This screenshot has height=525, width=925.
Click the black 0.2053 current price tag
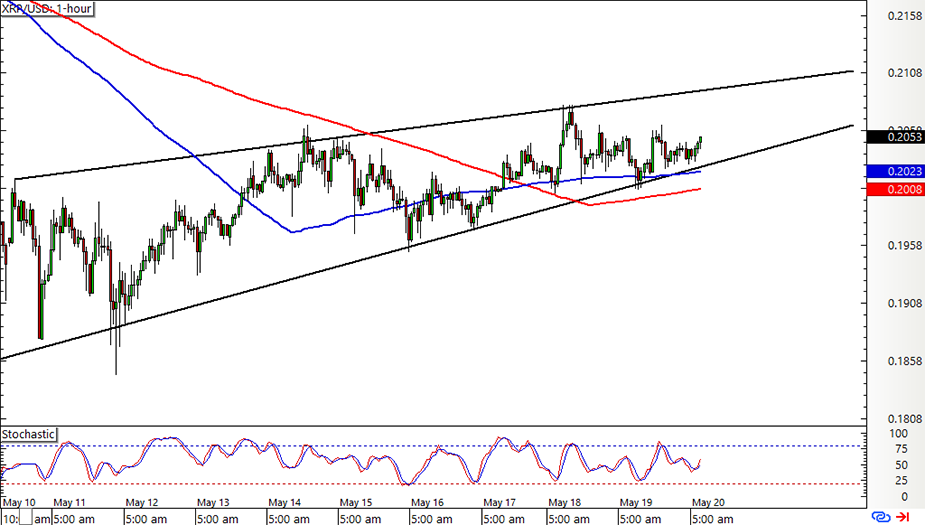click(896, 137)
